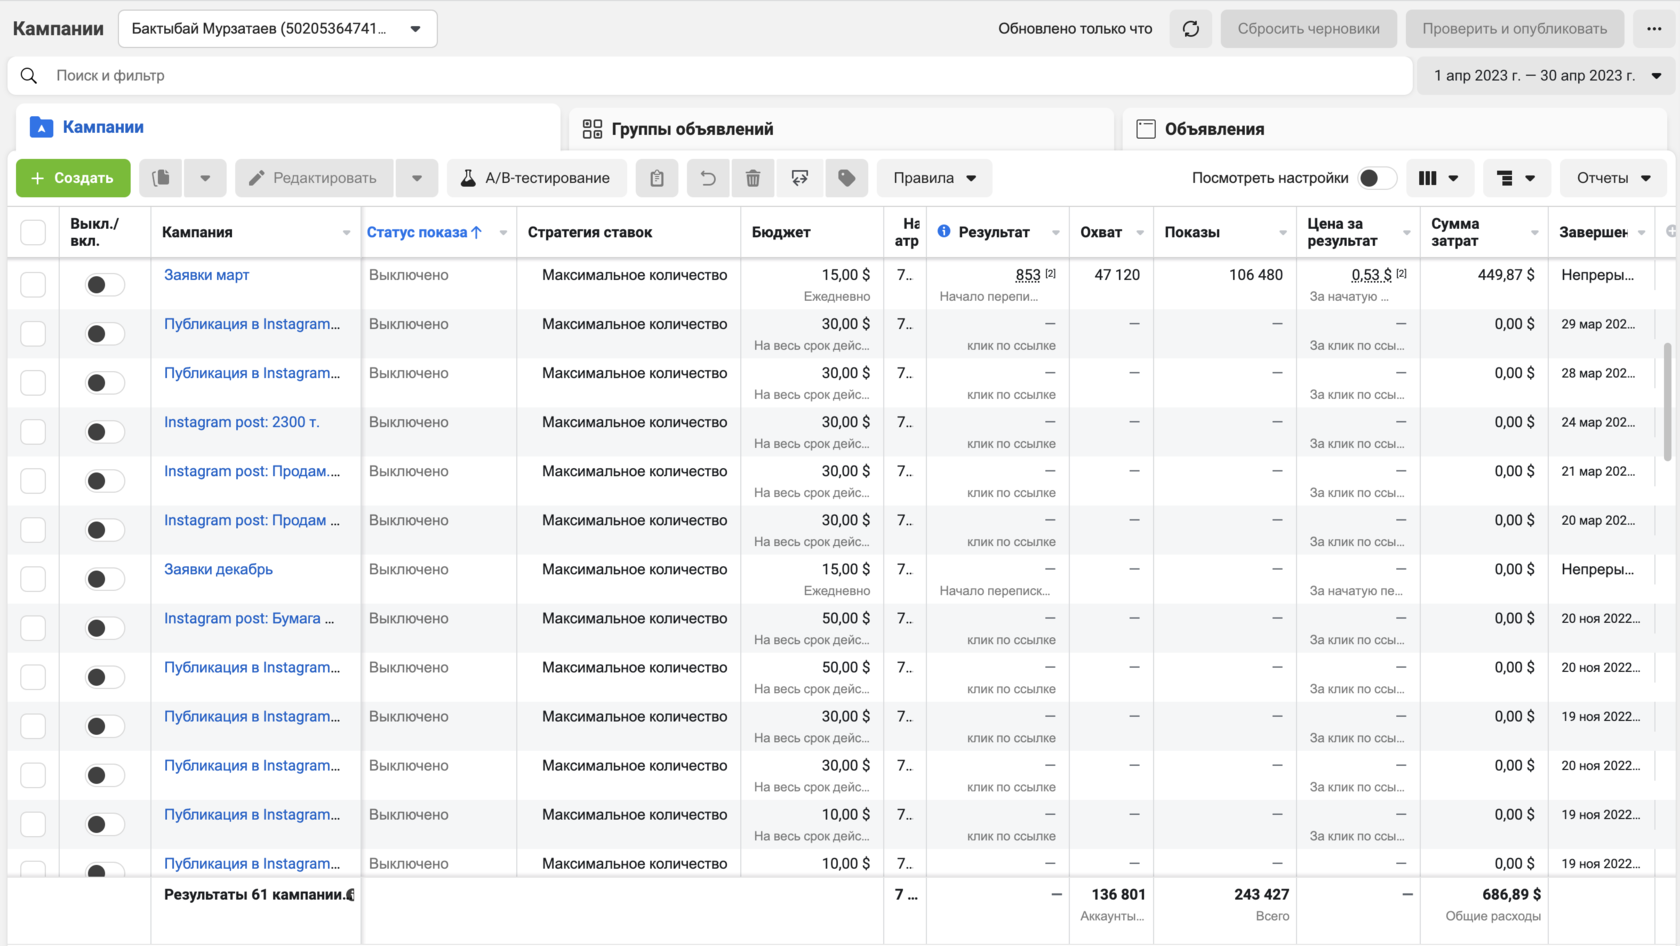Click the Поиск и фильтр search field
Image resolution: width=1680 pixels, height=946 pixels.
(710, 76)
